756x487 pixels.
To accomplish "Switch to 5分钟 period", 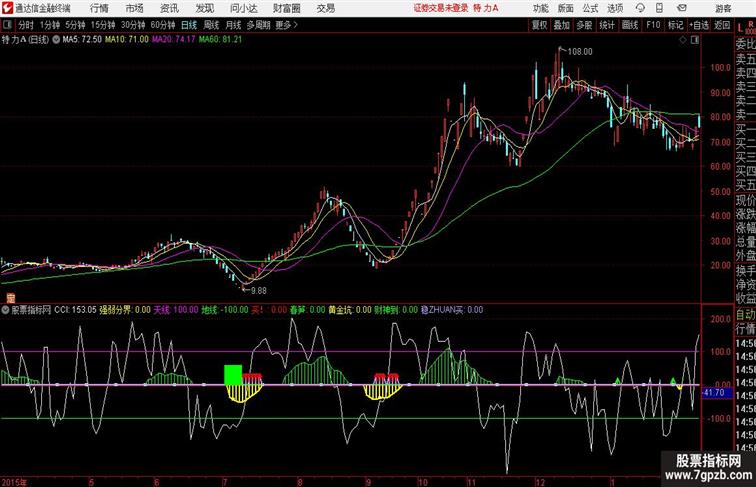I will [75, 25].
